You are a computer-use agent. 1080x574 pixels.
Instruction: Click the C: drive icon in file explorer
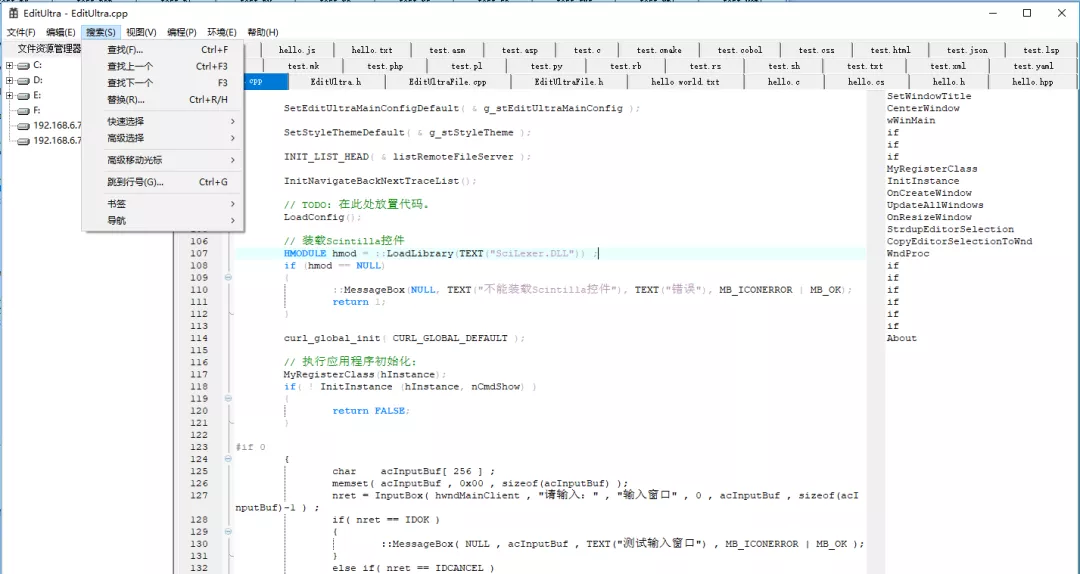pos(23,65)
